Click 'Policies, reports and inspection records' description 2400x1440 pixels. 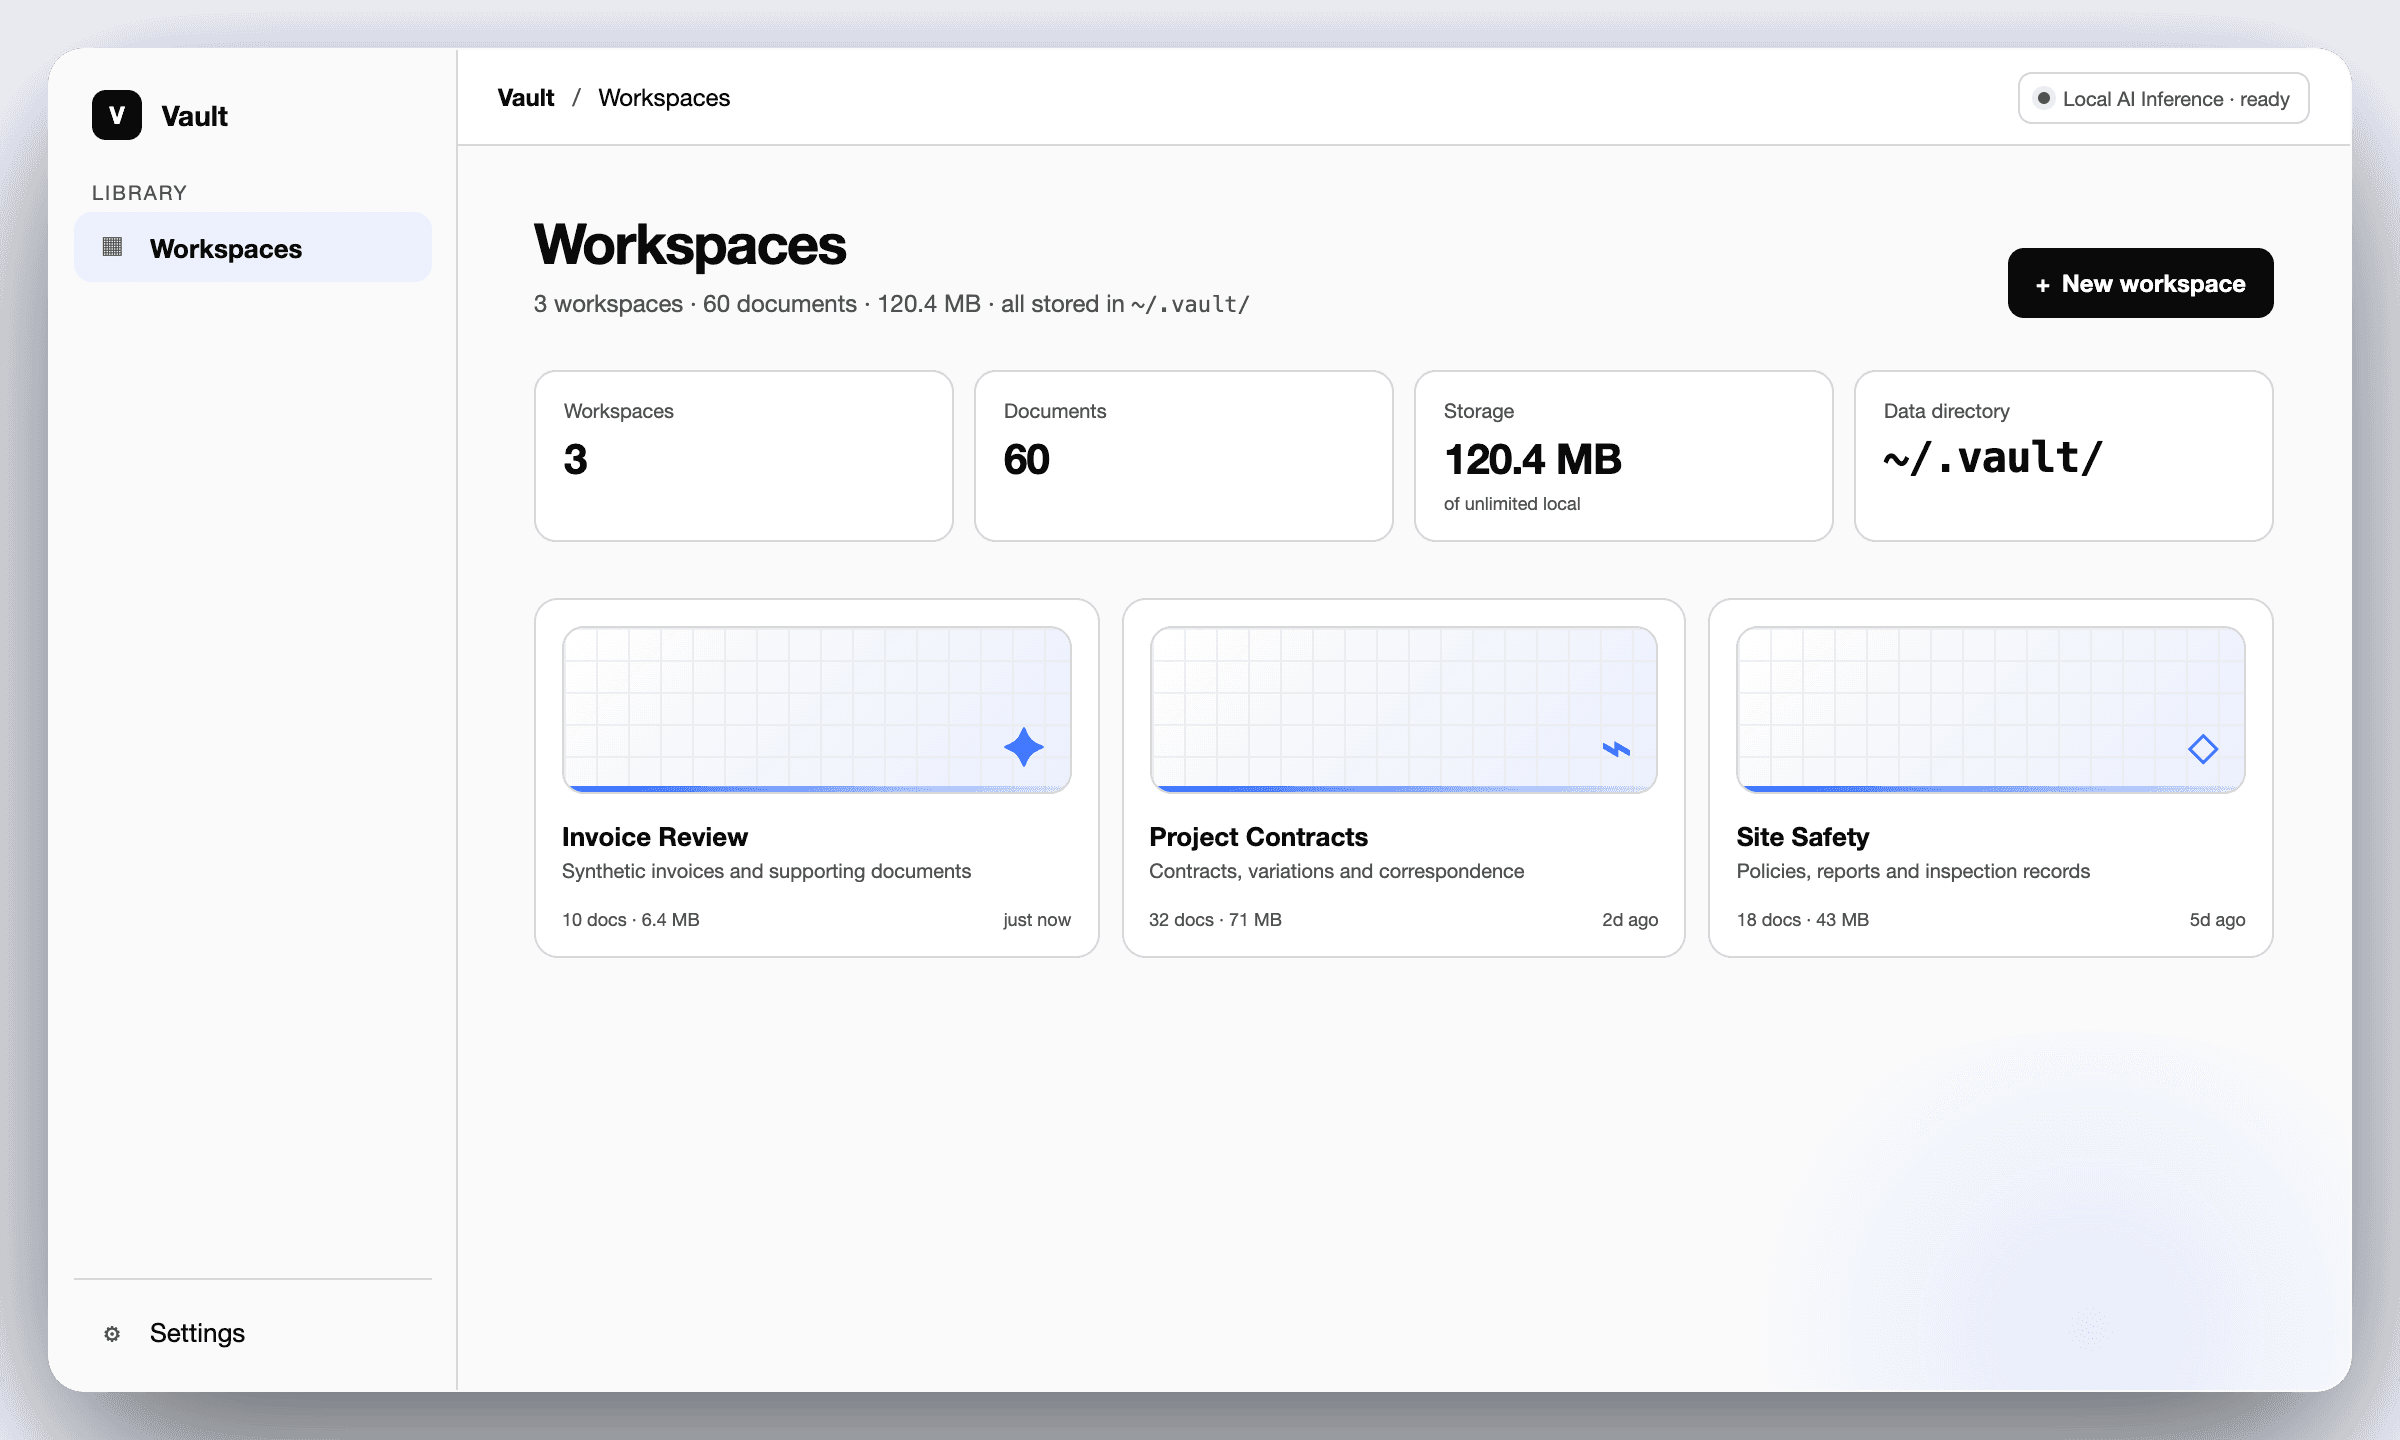point(1913,871)
